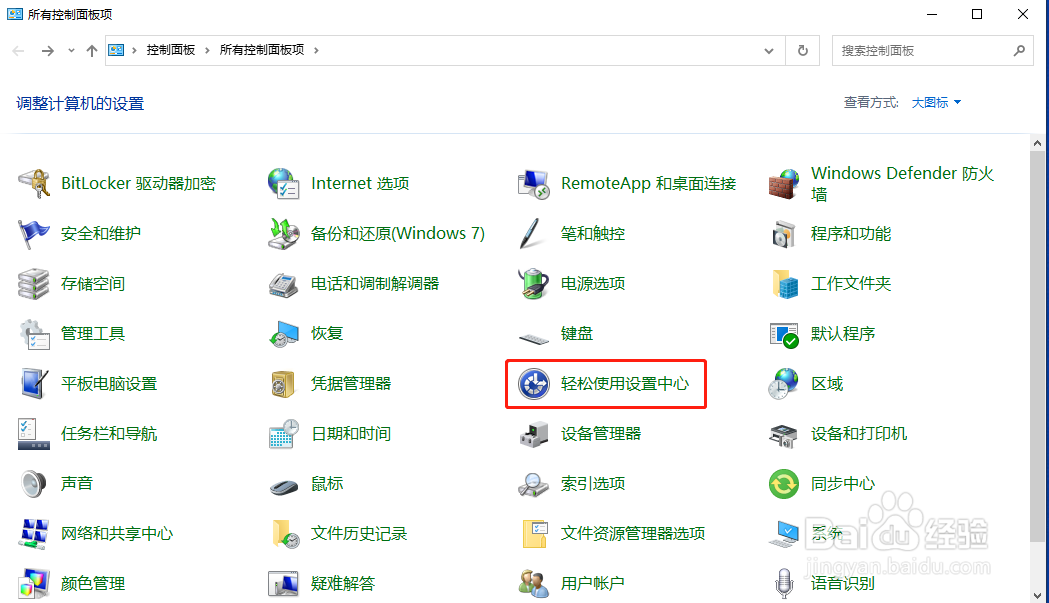Refresh the control panel view
This screenshot has width=1049, height=603.
[x=803, y=51]
